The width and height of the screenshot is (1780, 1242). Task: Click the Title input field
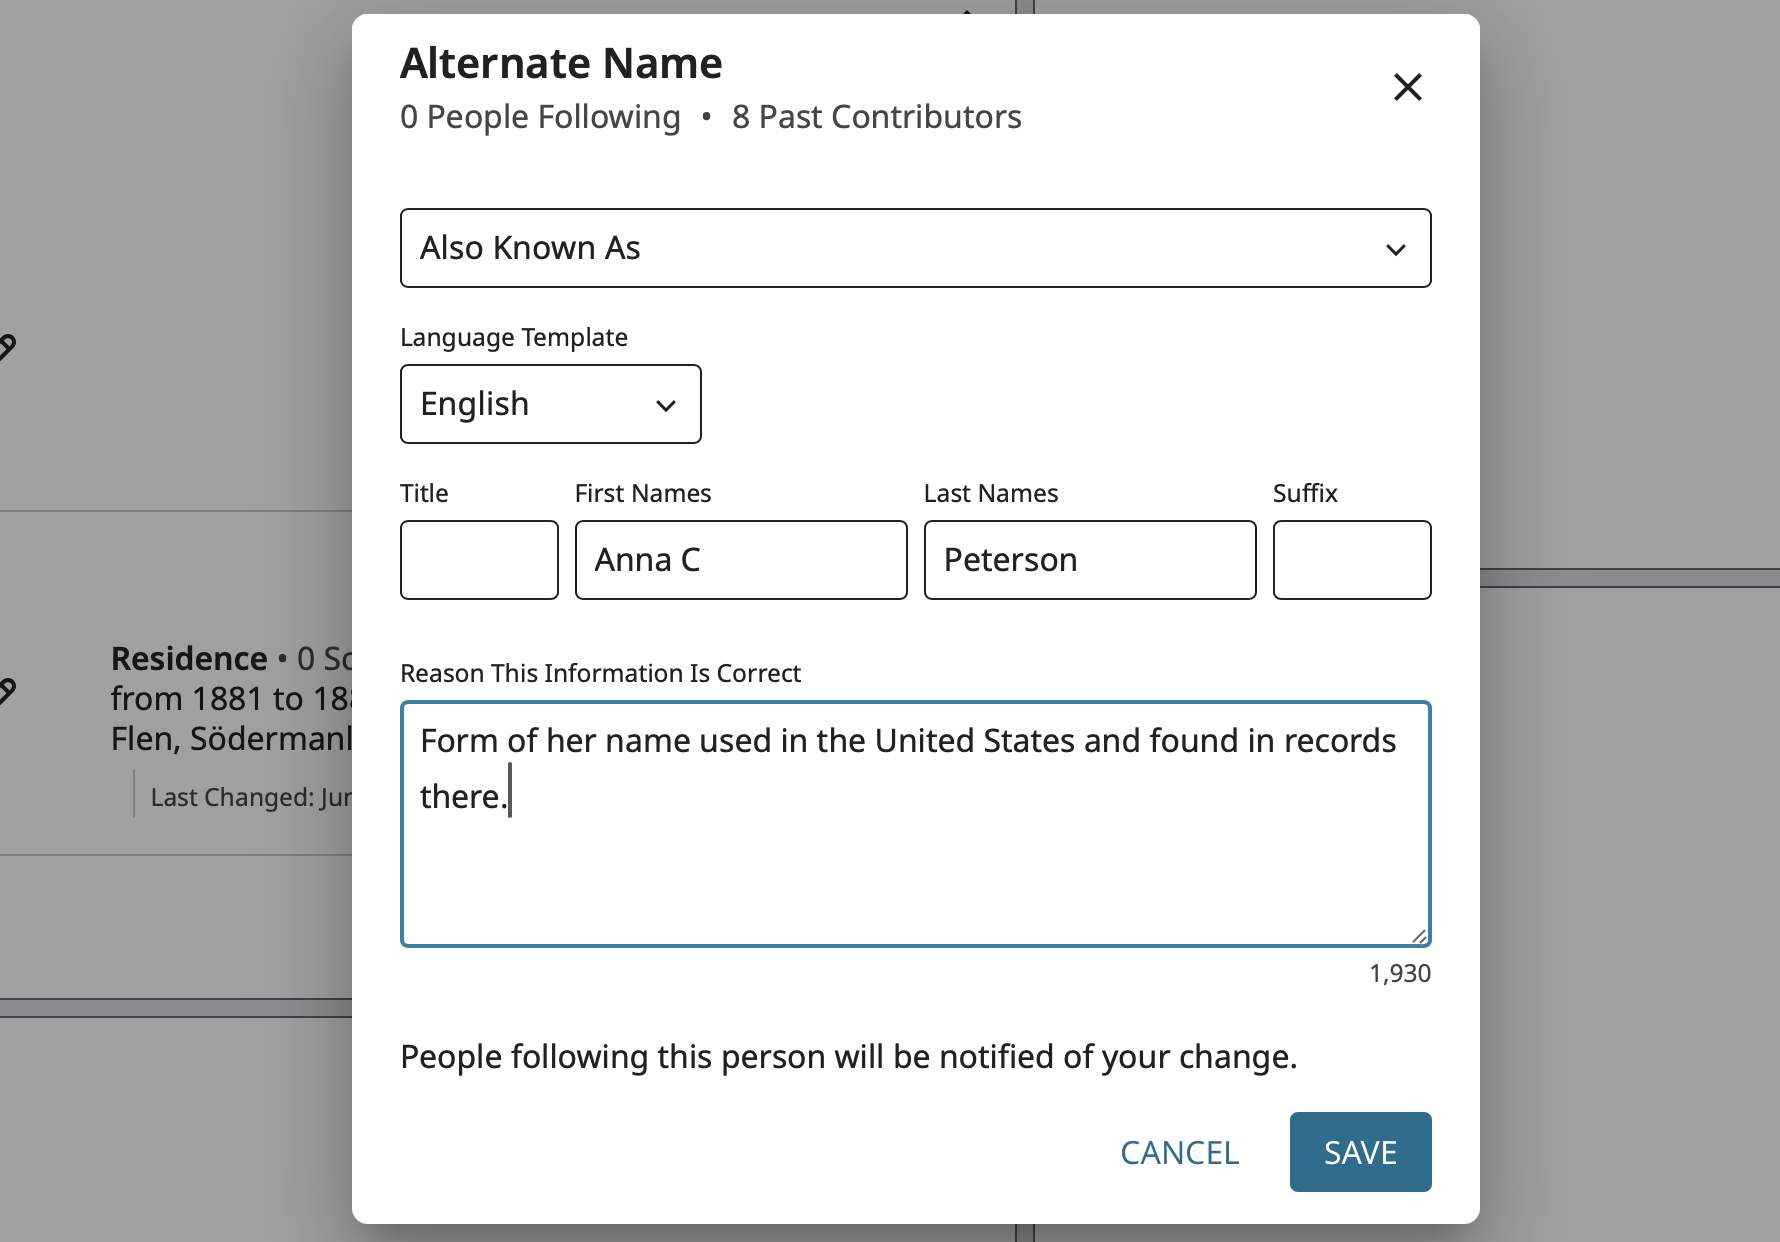coord(479,560)
